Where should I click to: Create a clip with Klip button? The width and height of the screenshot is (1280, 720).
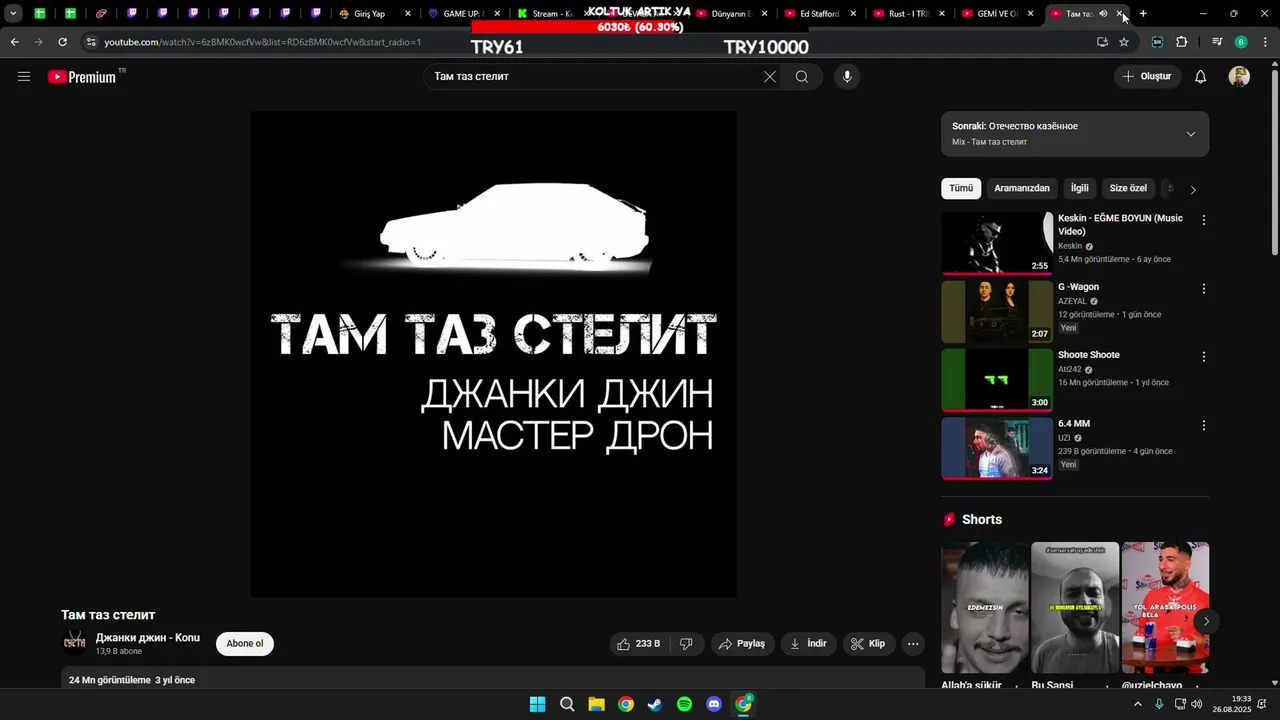coord(869,644)
